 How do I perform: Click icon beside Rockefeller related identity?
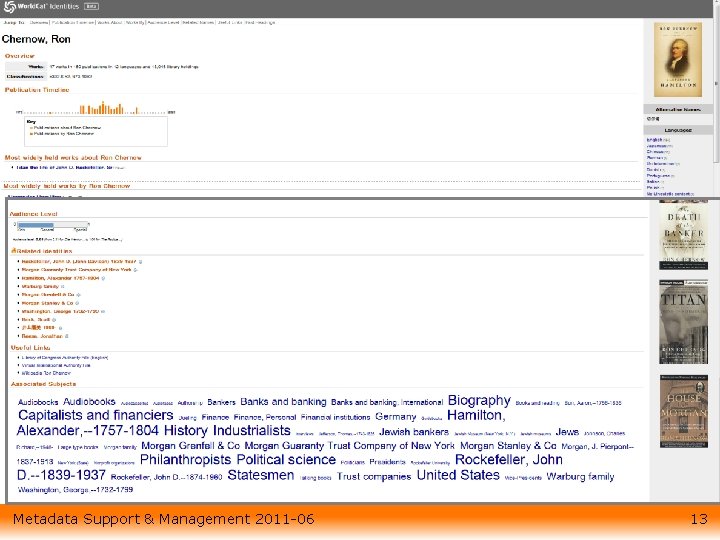(141, 262)
